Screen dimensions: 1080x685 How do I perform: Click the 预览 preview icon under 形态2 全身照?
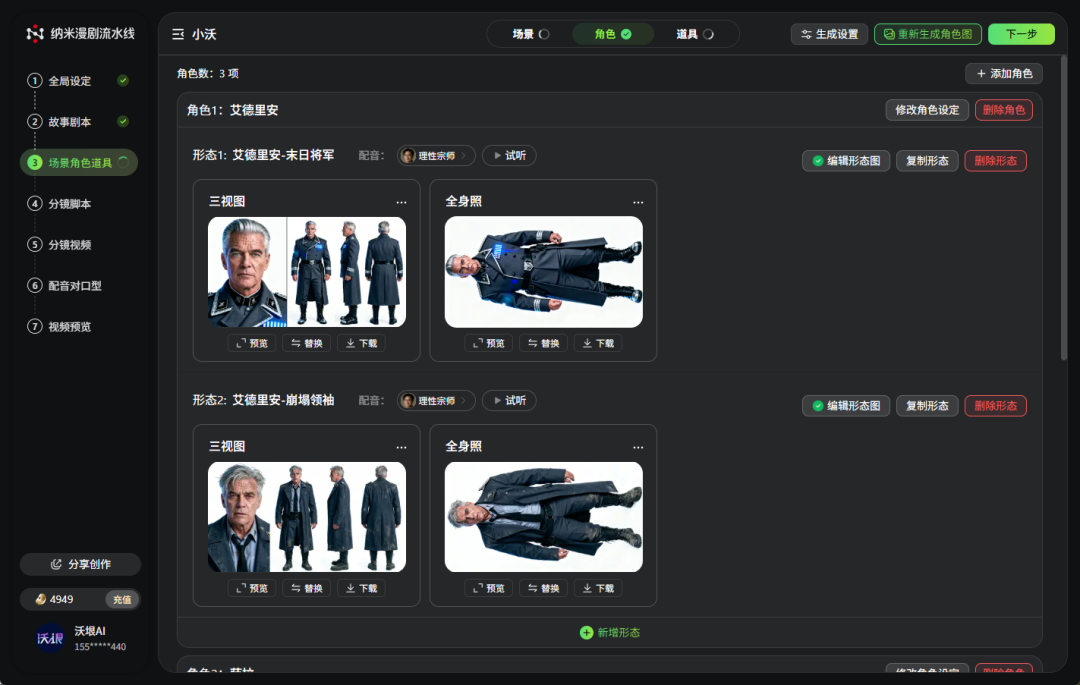pyautogui.click(x=476, y=587)
